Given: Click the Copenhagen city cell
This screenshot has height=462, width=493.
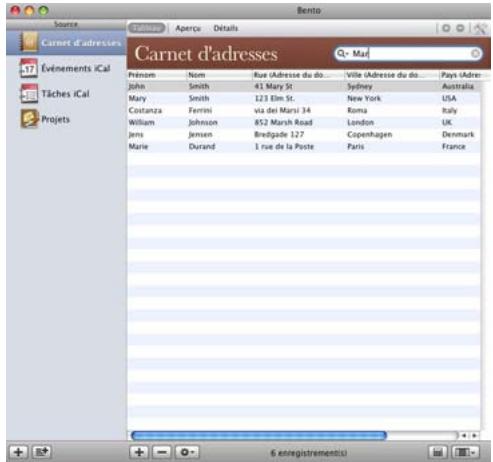Looking at the screenshot, I should pyautogui.click(x=370, y=134).
